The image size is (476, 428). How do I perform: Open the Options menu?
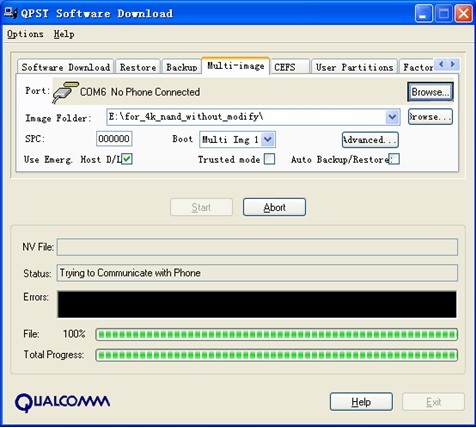25,34
